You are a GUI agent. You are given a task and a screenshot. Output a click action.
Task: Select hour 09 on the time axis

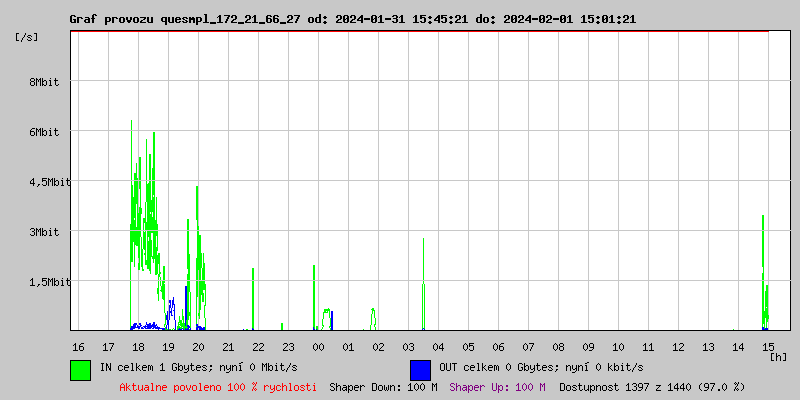tap(588, 347)
